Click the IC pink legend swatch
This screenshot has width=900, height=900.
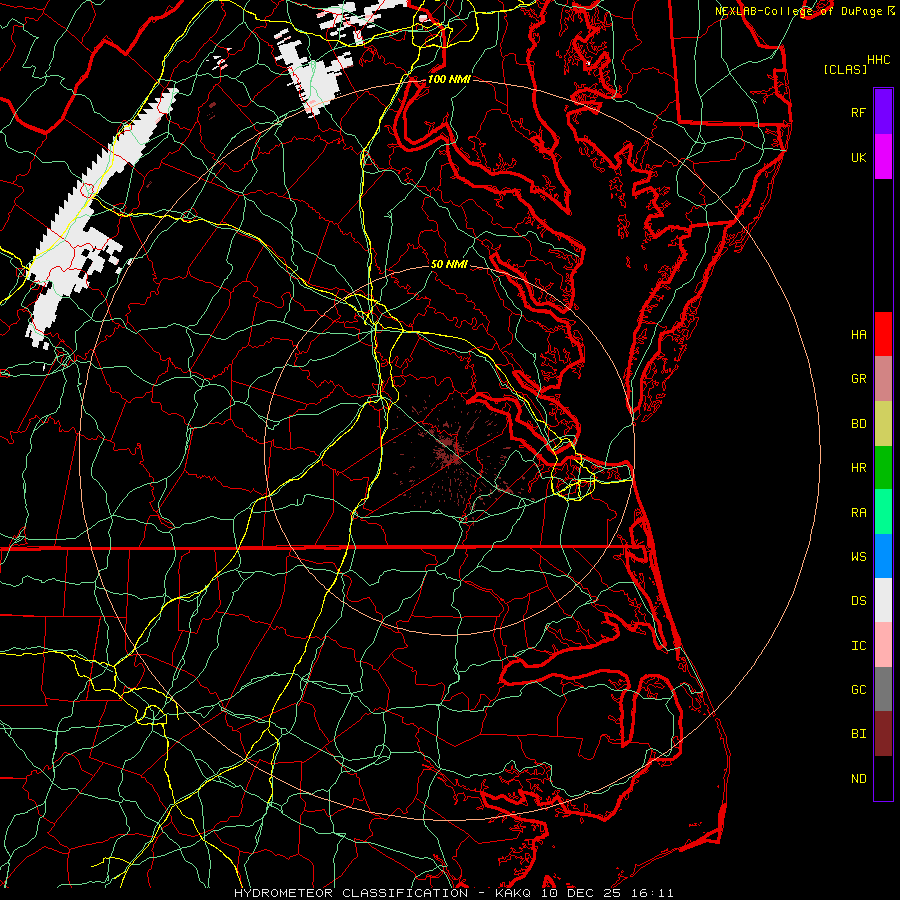point(883,645)
